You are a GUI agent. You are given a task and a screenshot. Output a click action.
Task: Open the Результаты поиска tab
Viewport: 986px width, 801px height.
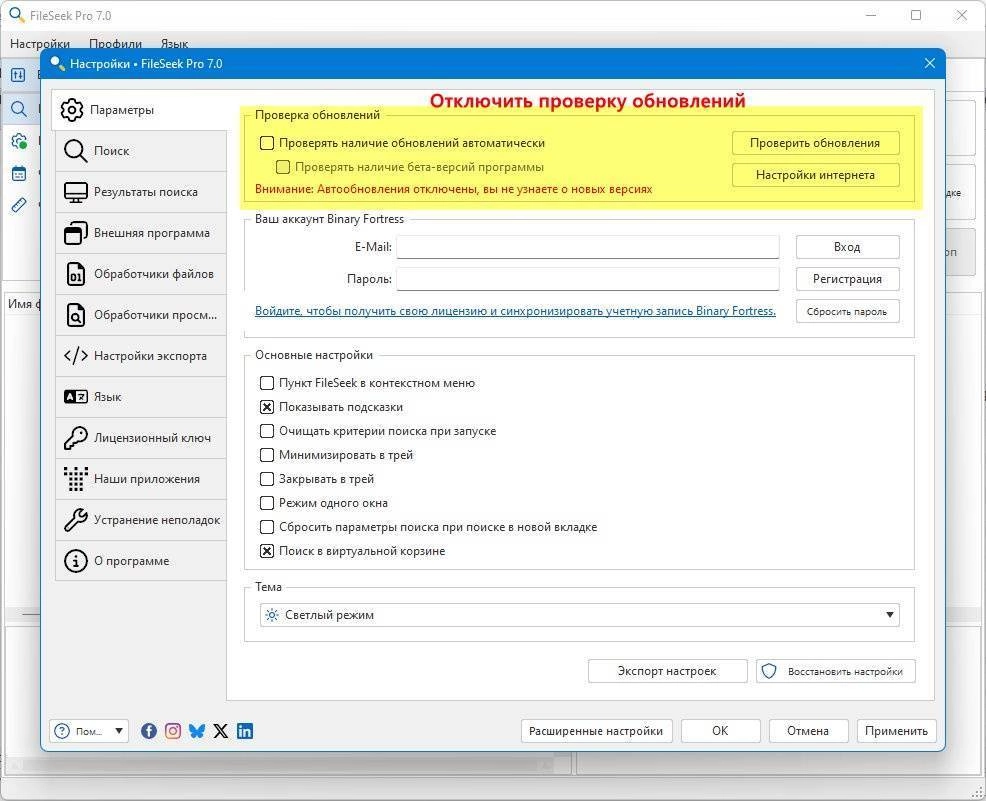(x=141, y=192)
